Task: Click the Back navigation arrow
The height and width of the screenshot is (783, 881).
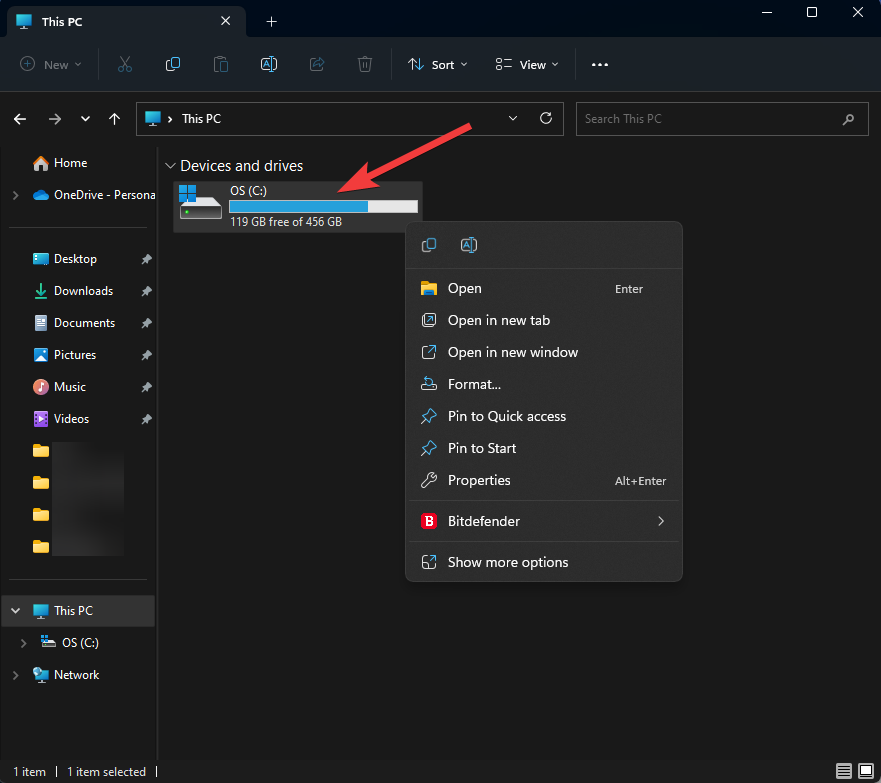Action: tap(20, 119)
